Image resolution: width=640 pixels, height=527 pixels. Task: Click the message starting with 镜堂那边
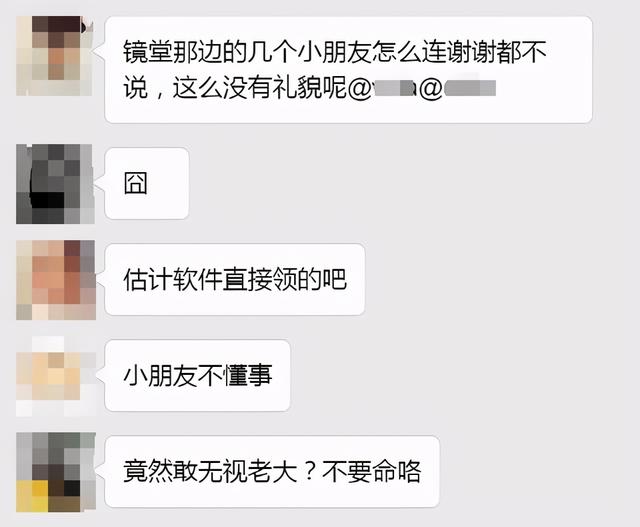[348, 69]
